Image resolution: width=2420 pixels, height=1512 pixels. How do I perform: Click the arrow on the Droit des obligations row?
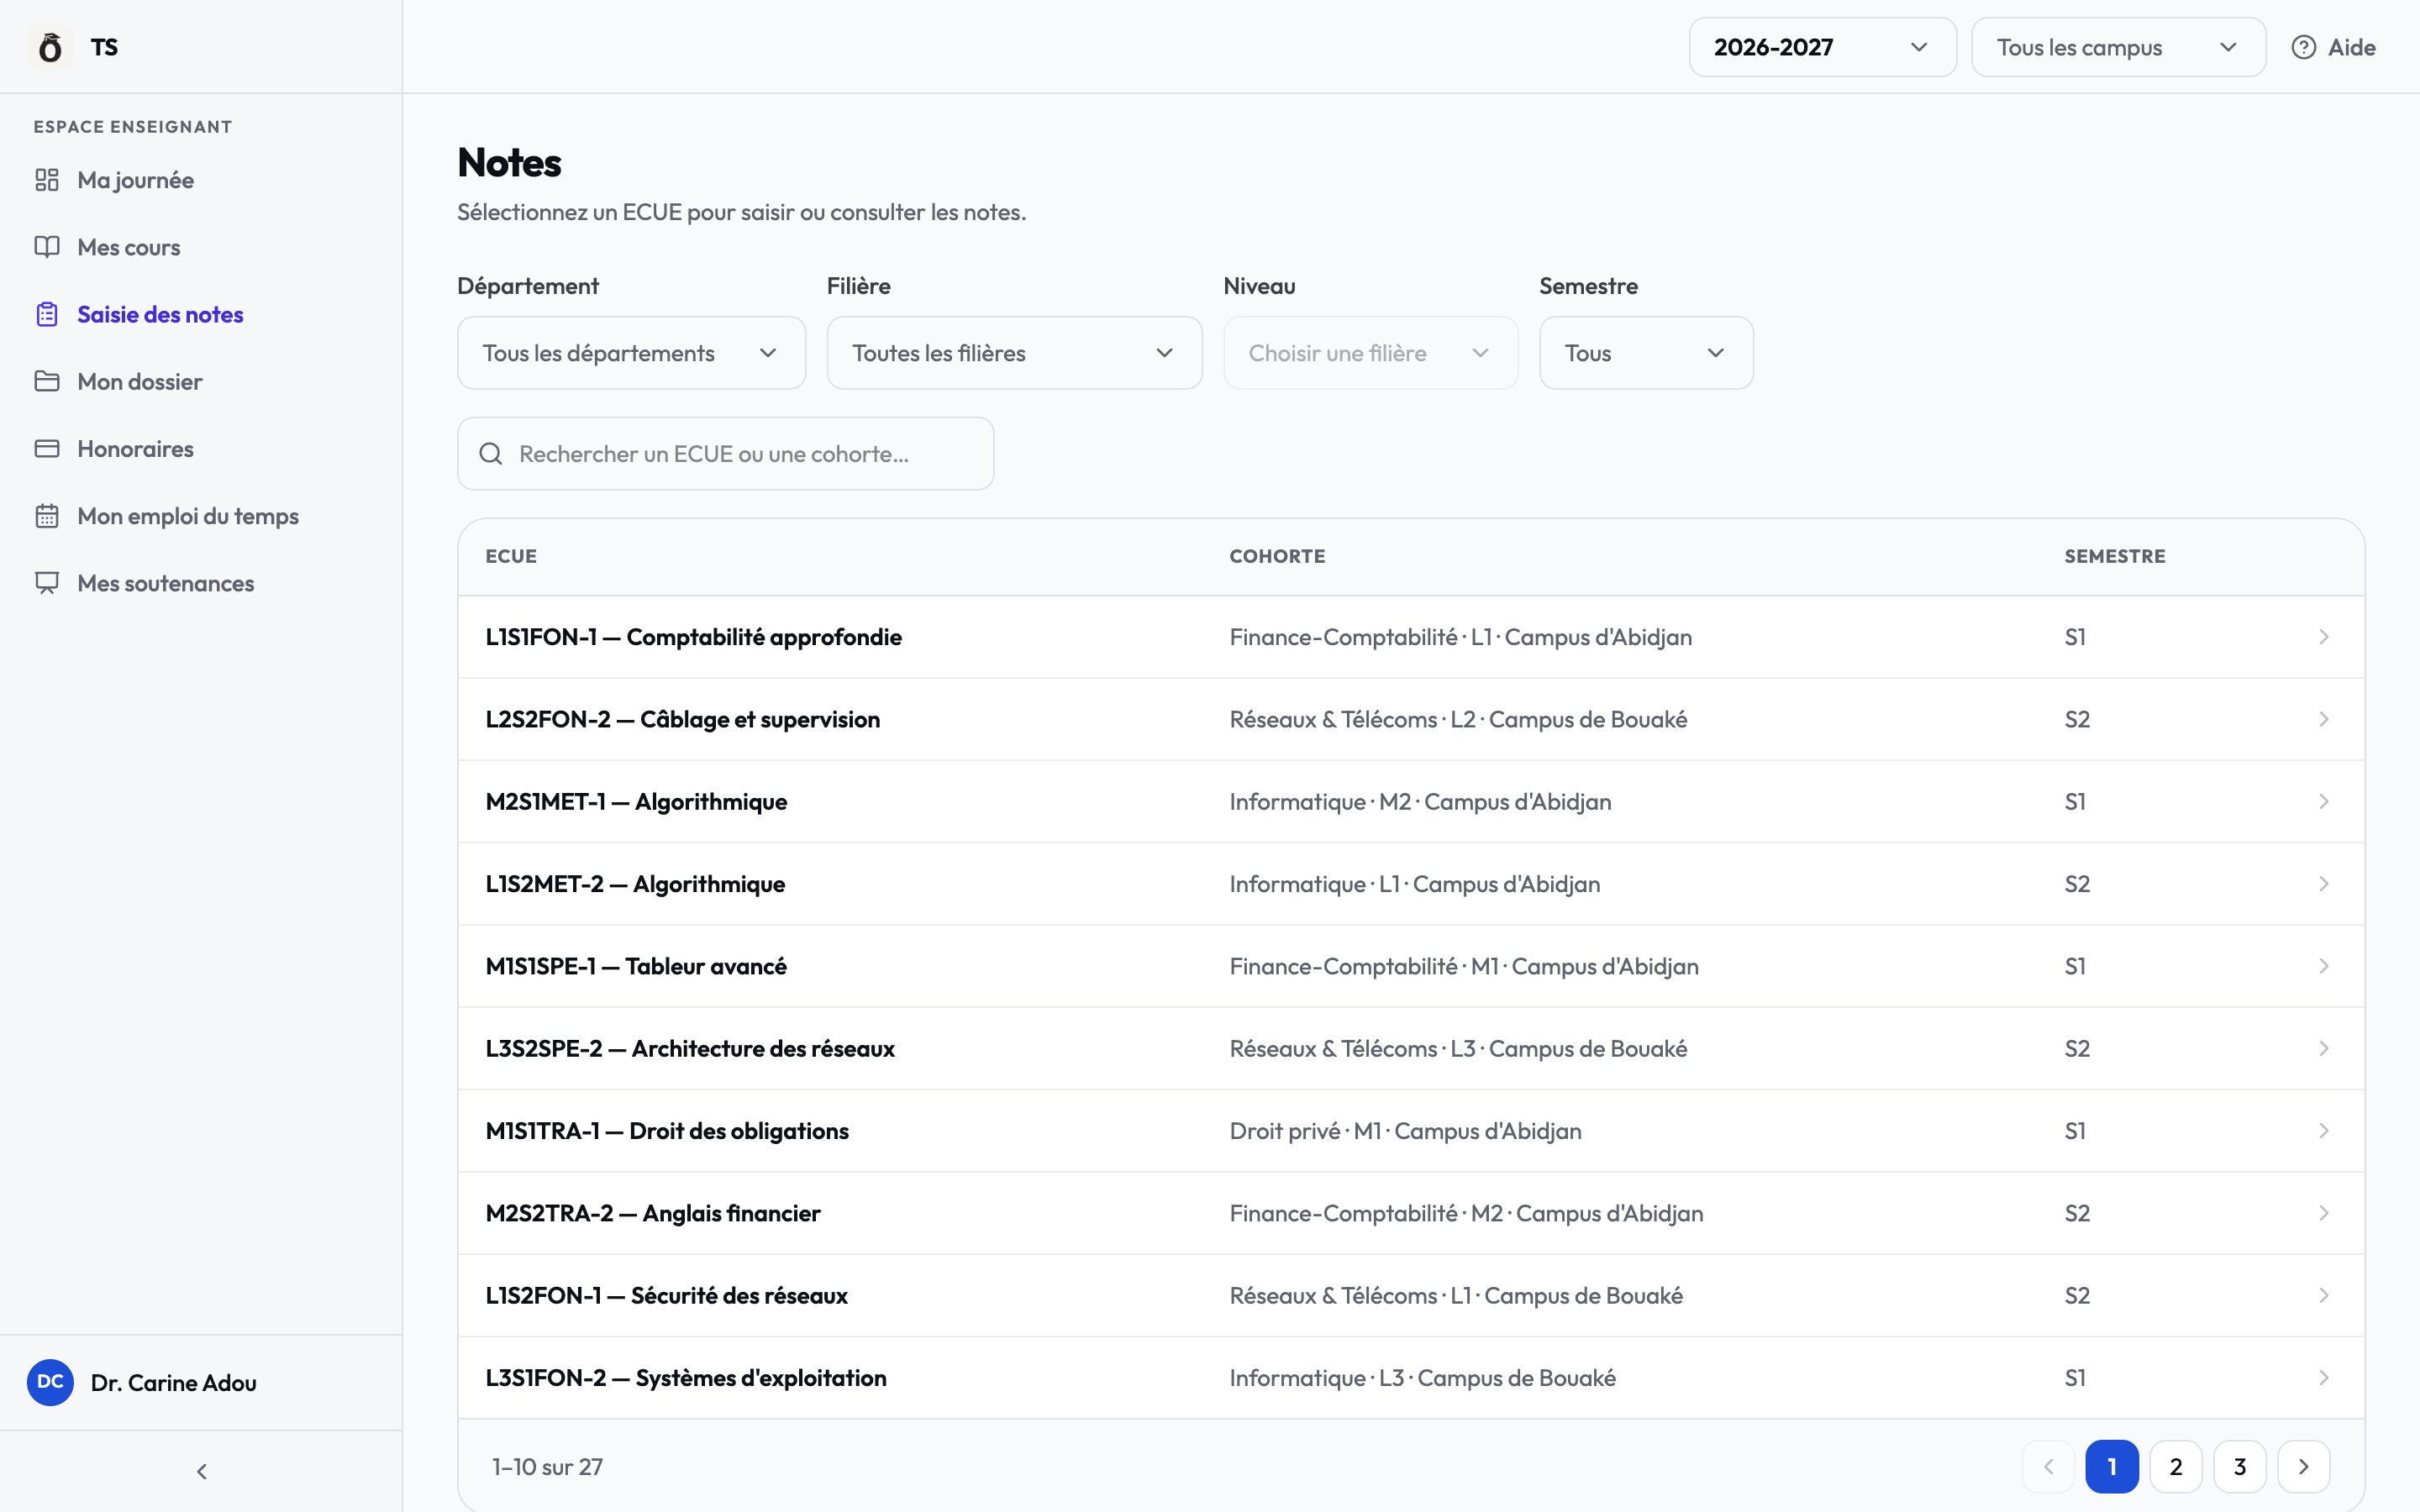(2323, 1131)
